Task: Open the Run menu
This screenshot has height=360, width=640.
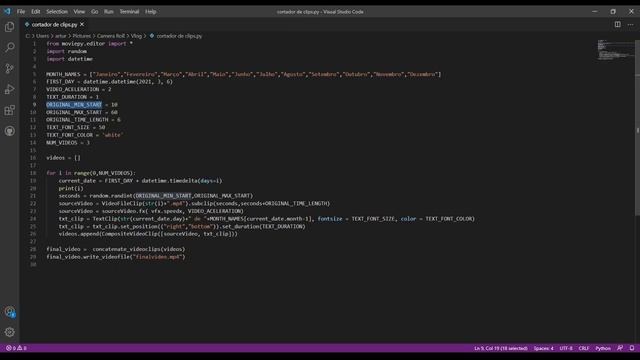Action: pyautogui.click(x=109, y=11)
